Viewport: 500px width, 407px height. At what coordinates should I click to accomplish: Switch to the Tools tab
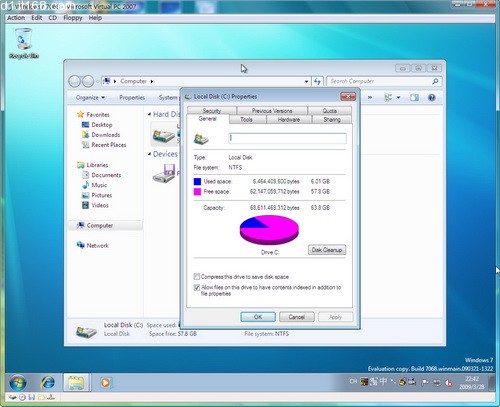tap(247, 119)
